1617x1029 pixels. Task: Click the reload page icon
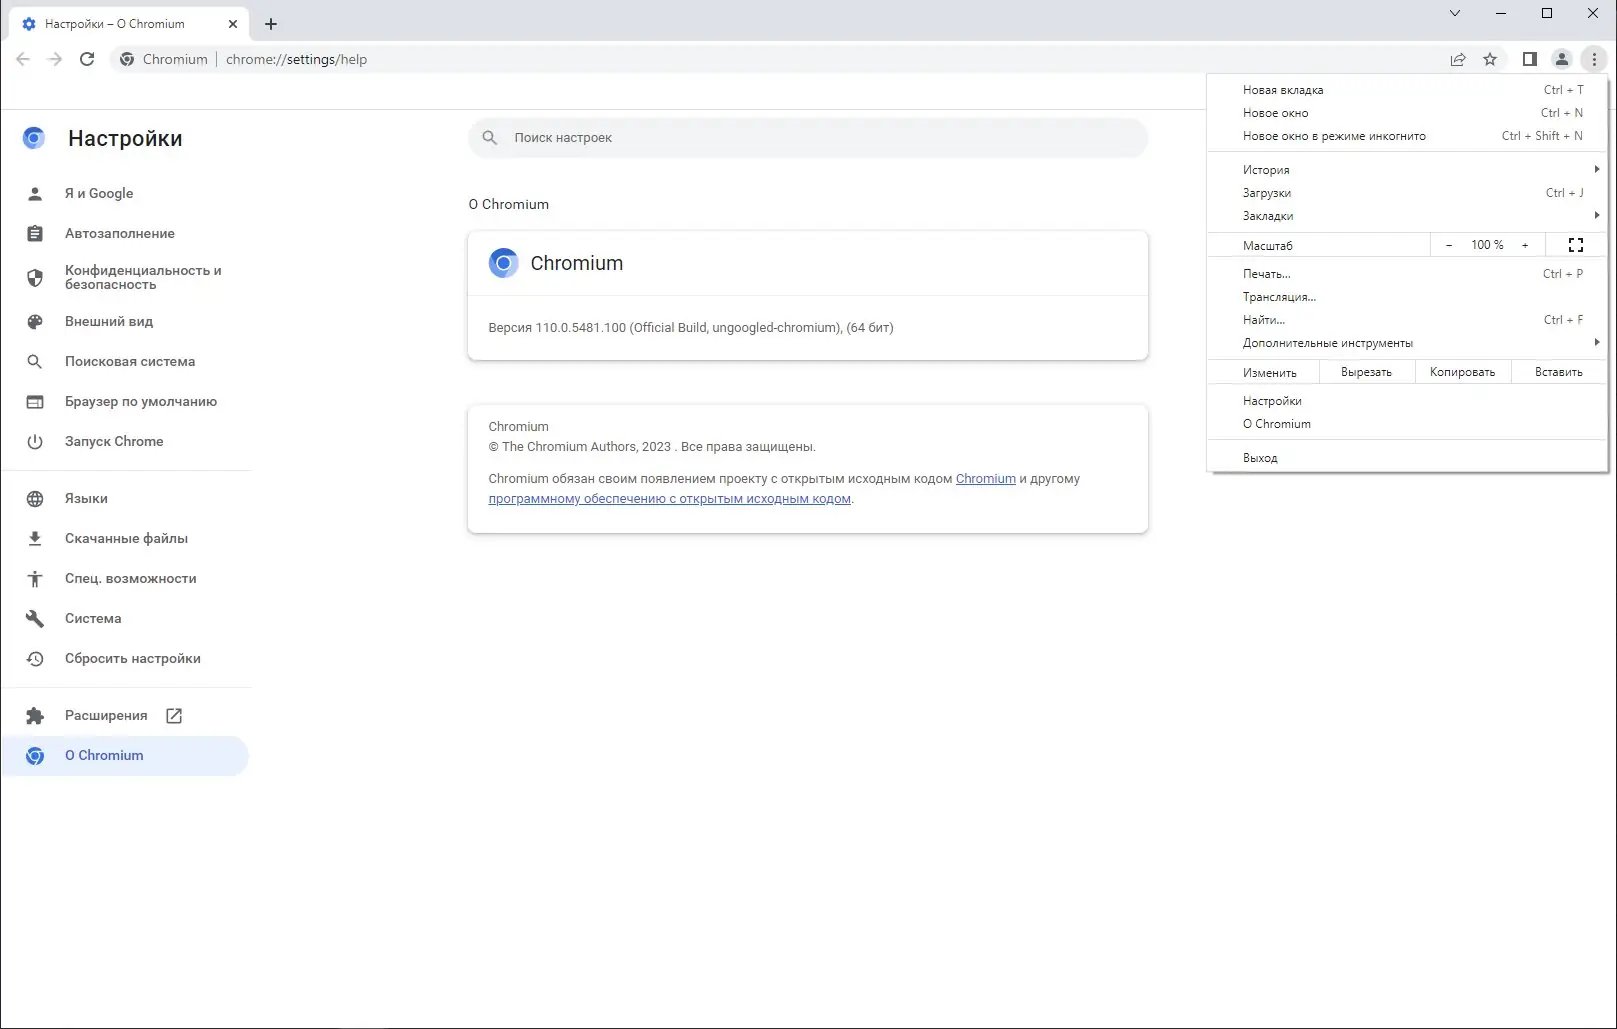point(87,59)
